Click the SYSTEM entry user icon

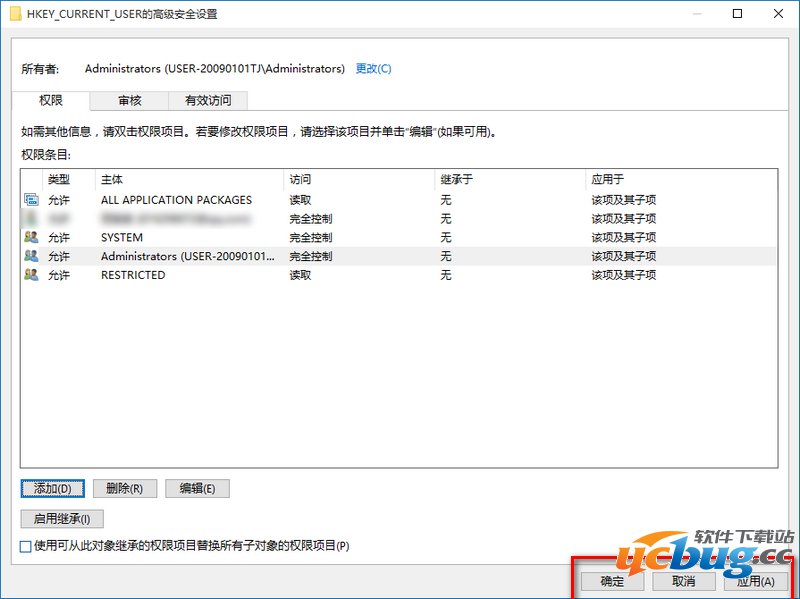tap(31, 238)
